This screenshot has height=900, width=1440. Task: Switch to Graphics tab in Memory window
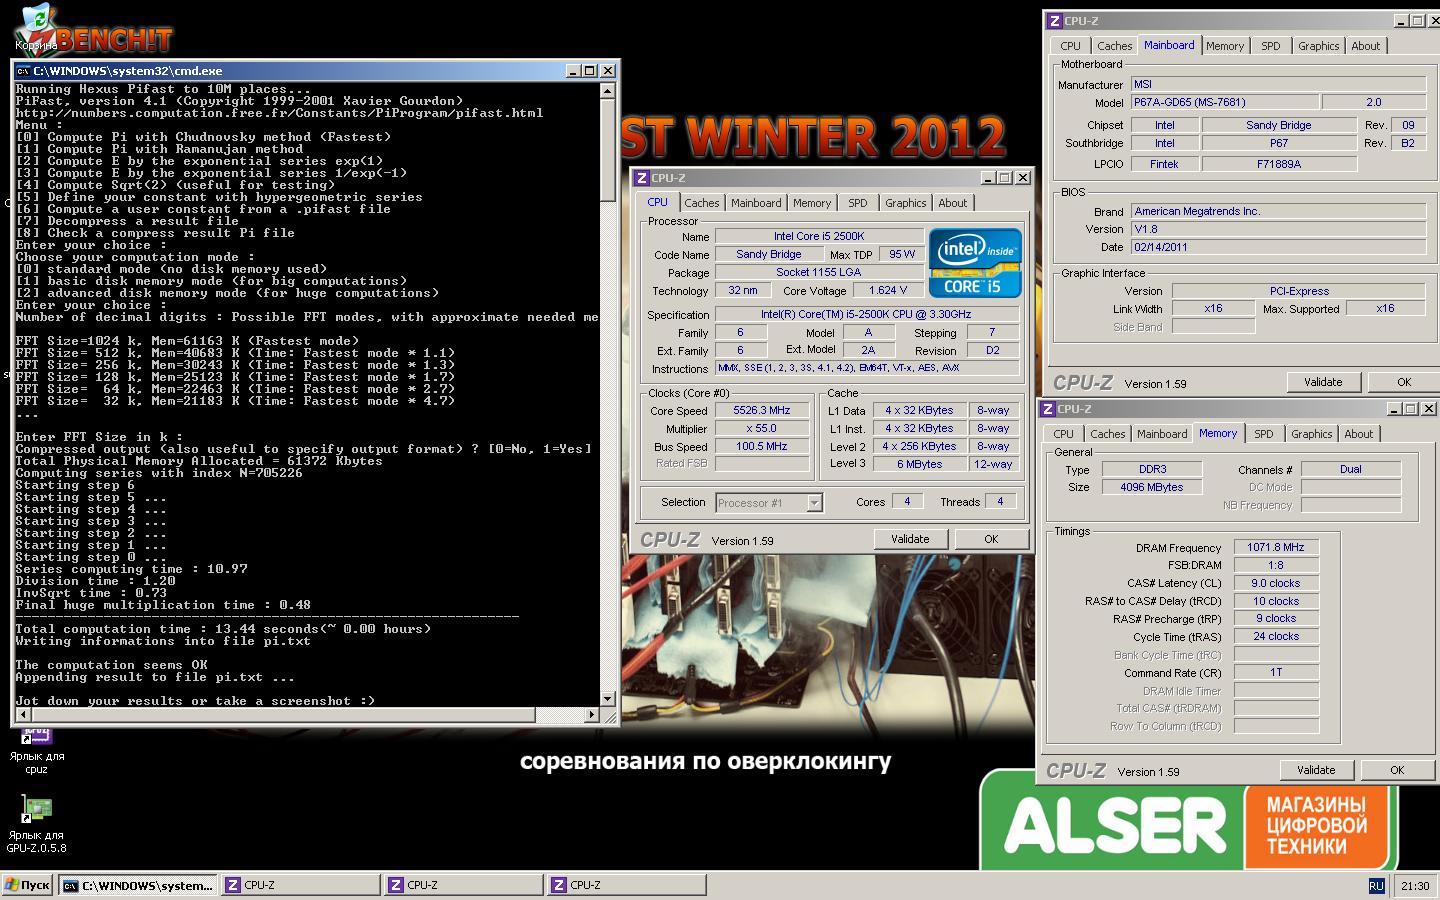tap(1312, 434)
